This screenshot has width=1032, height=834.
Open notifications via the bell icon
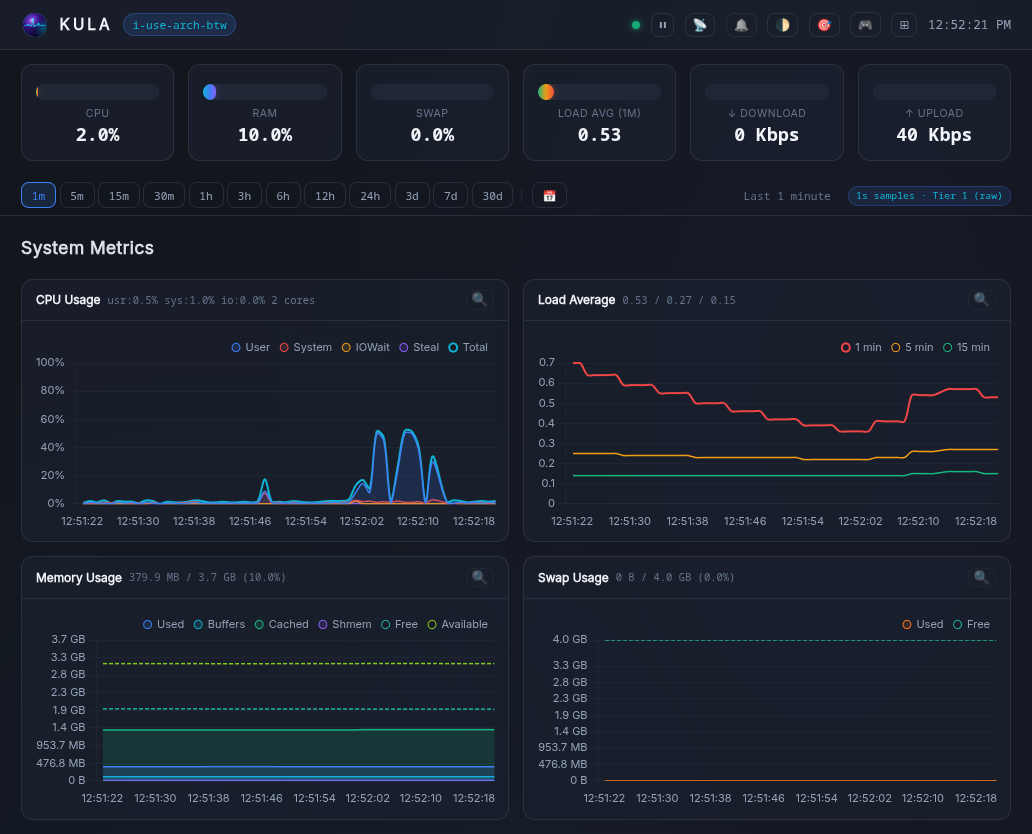click(x=741, y=25)
